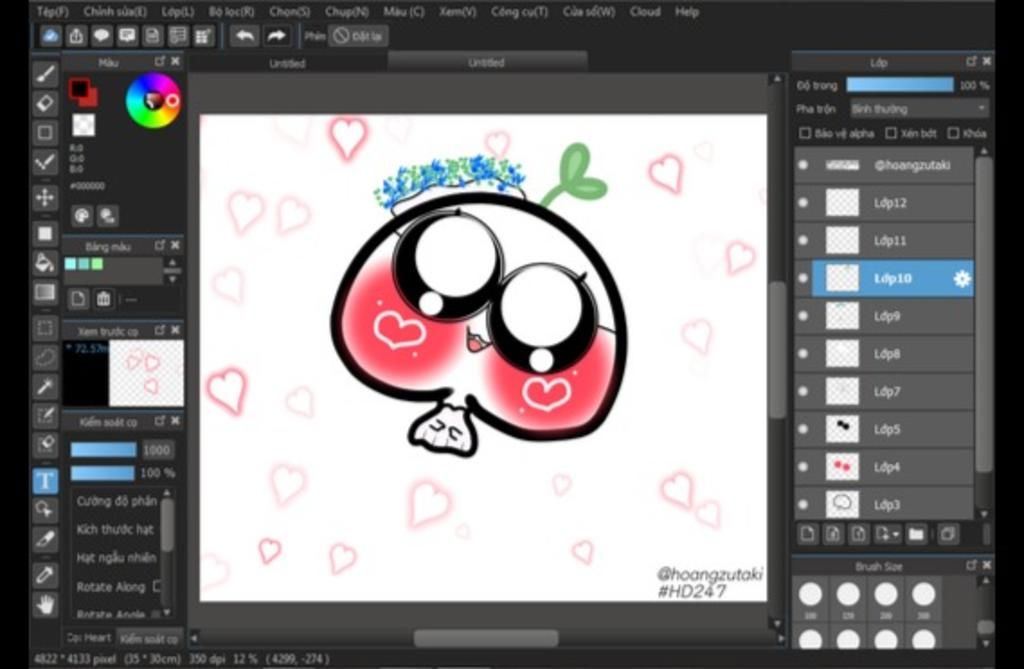Click the brush size slider showing 1000

click(103, 449)
